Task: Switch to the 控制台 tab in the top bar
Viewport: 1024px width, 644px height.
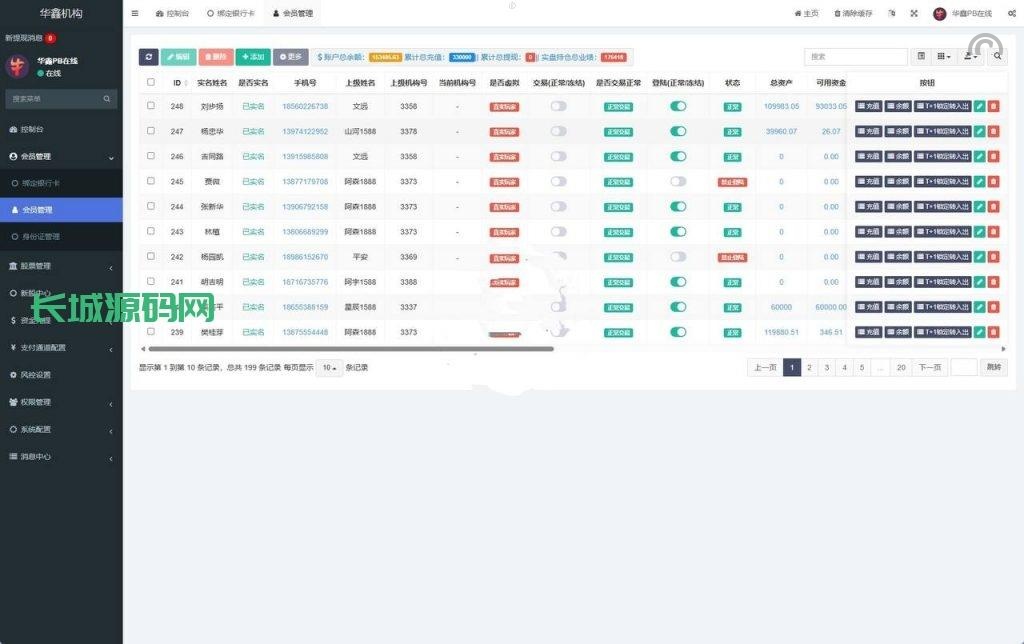Action: point(172,13)
